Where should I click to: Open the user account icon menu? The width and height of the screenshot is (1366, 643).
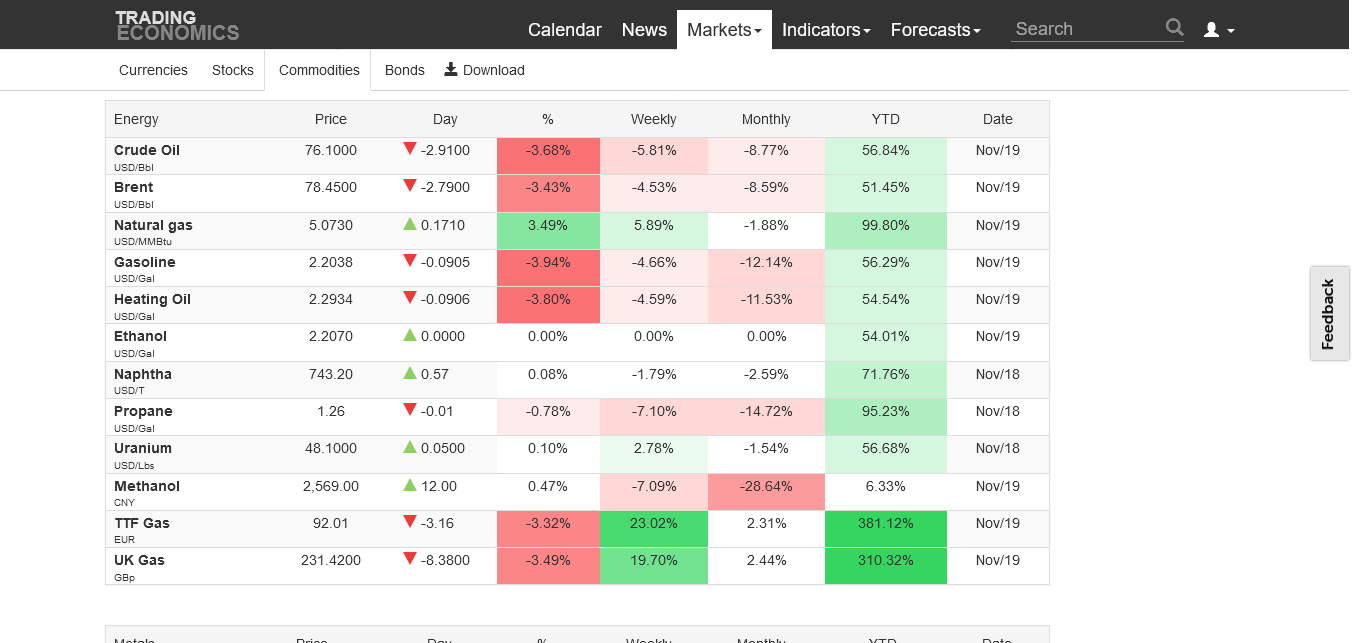(1218, 30)
